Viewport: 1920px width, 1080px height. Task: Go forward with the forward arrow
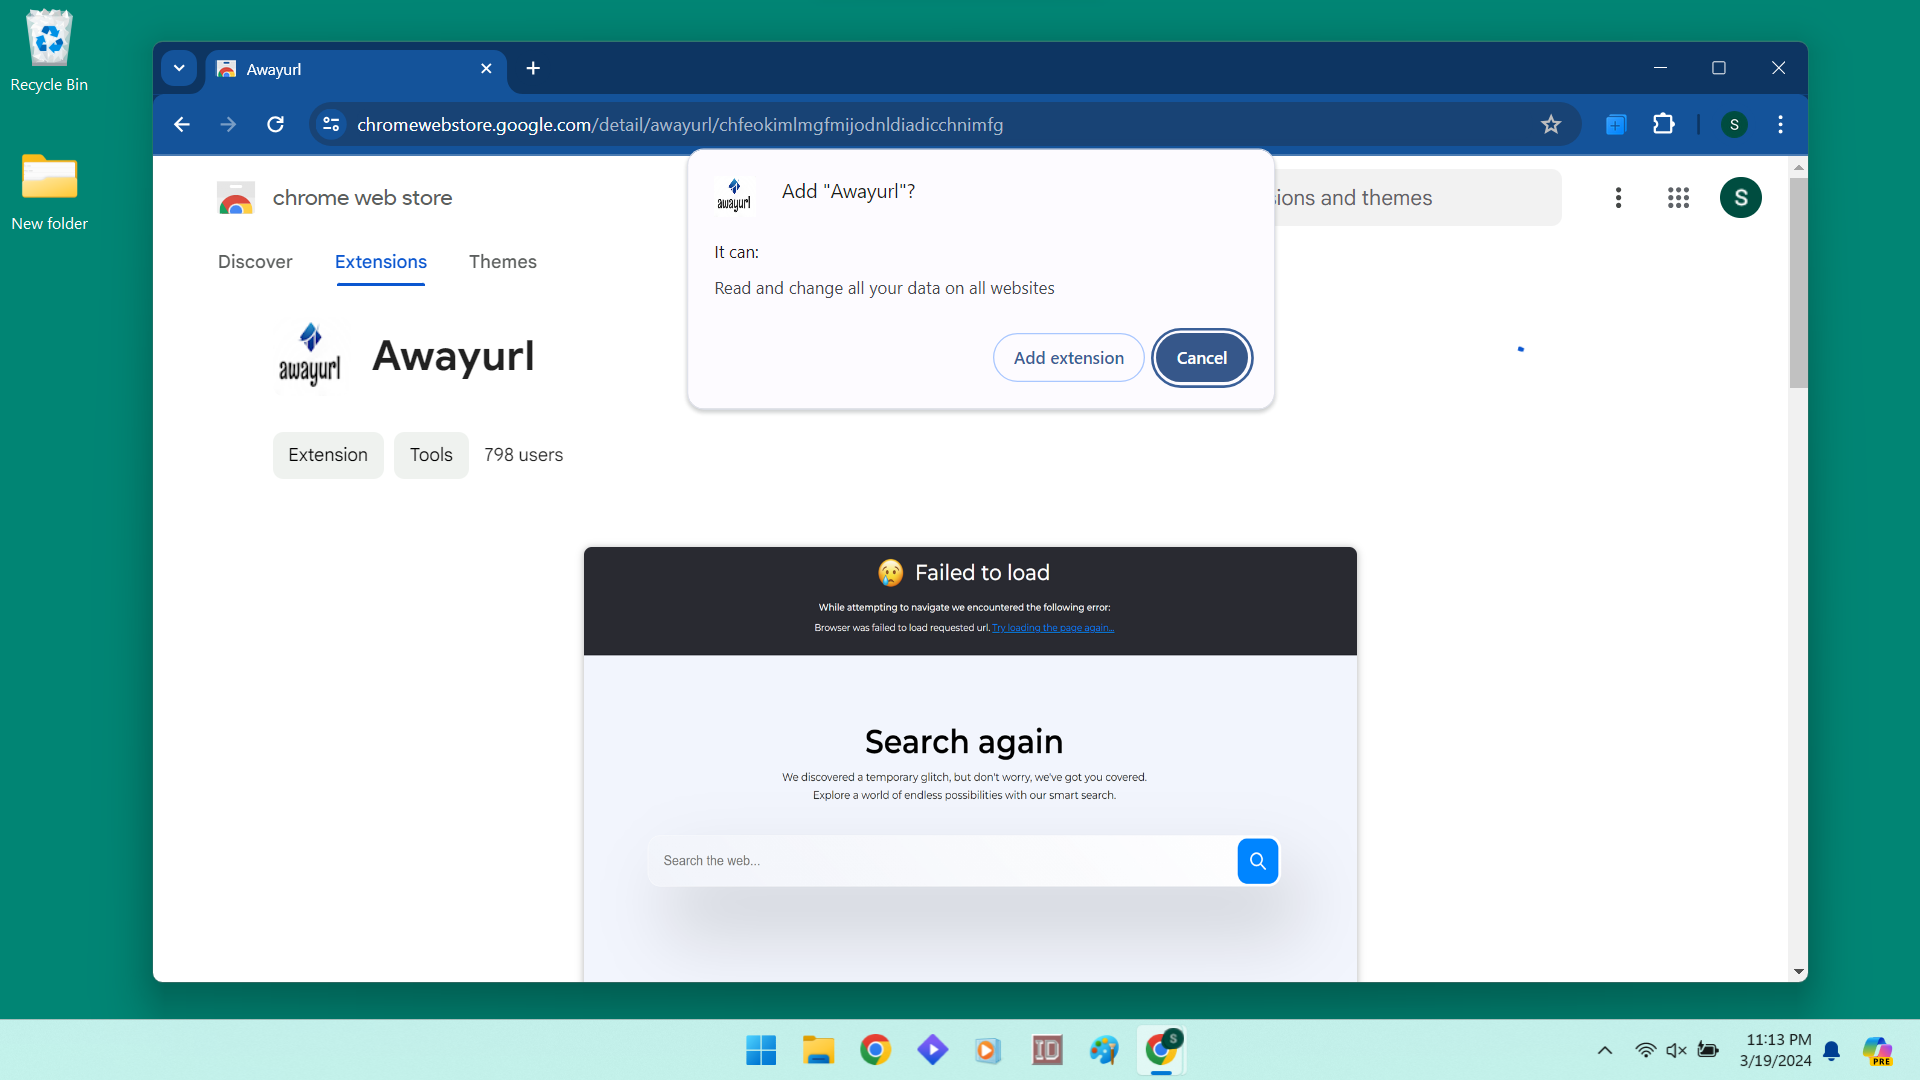tap(228, 124)
